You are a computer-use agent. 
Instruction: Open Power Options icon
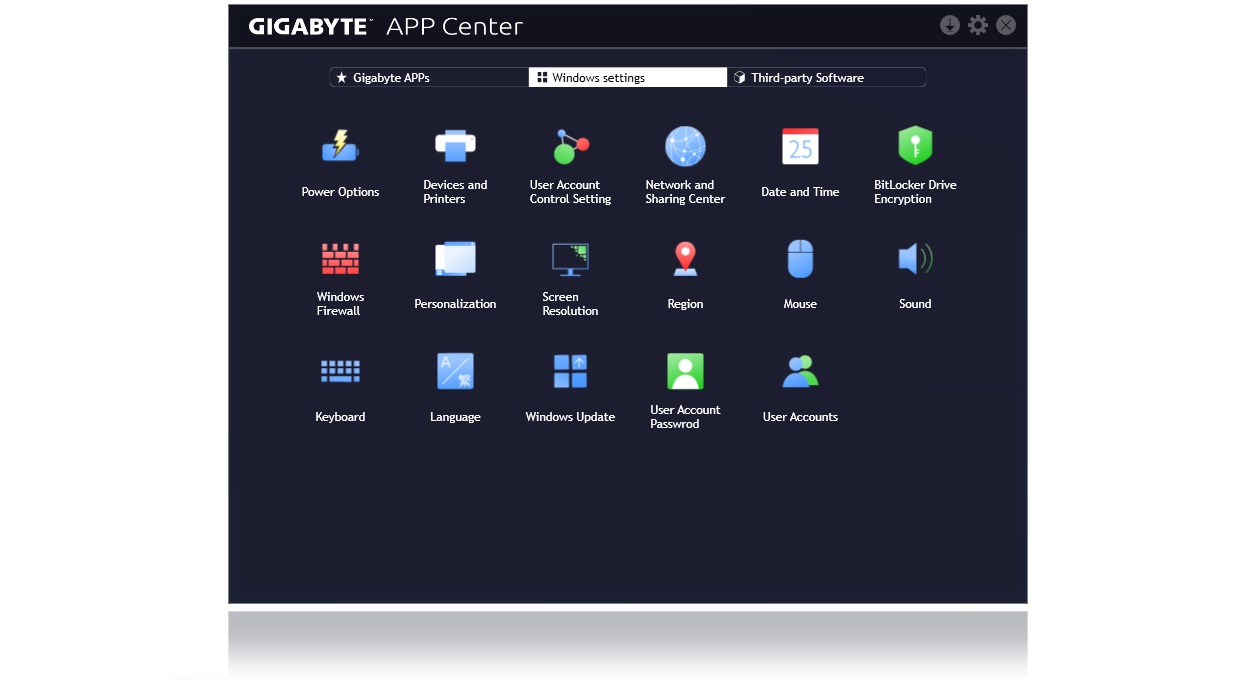coord(340,147)
